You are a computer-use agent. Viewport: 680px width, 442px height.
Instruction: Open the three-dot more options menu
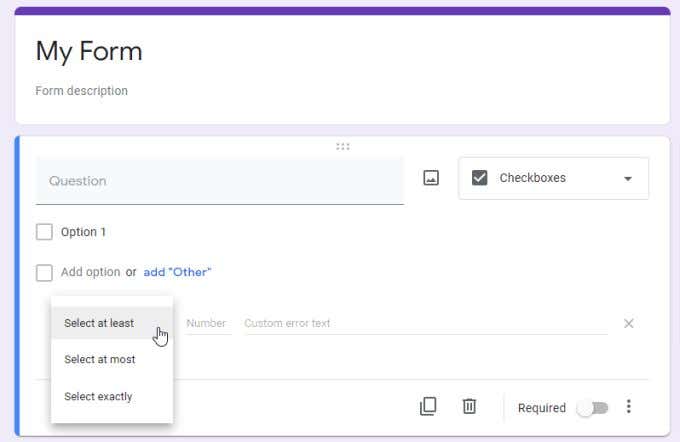click(x=628, y=406)
